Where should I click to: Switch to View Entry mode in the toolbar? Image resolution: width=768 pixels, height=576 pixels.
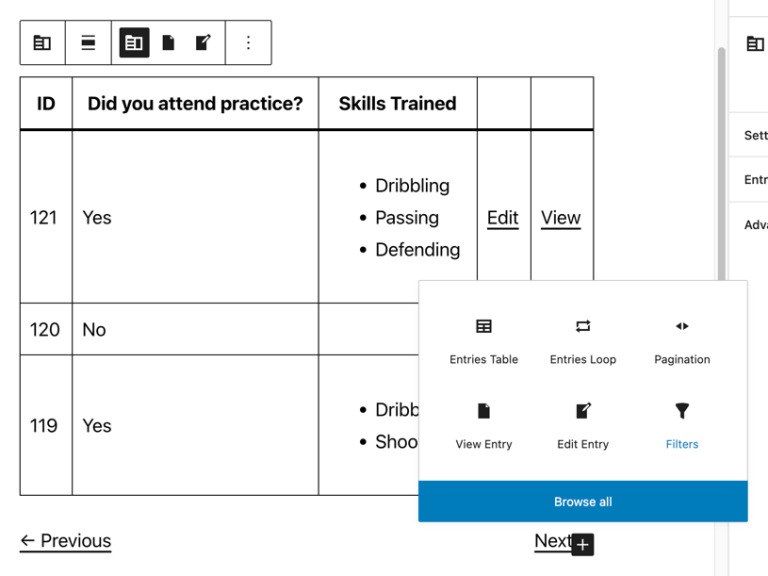[168, 43]
